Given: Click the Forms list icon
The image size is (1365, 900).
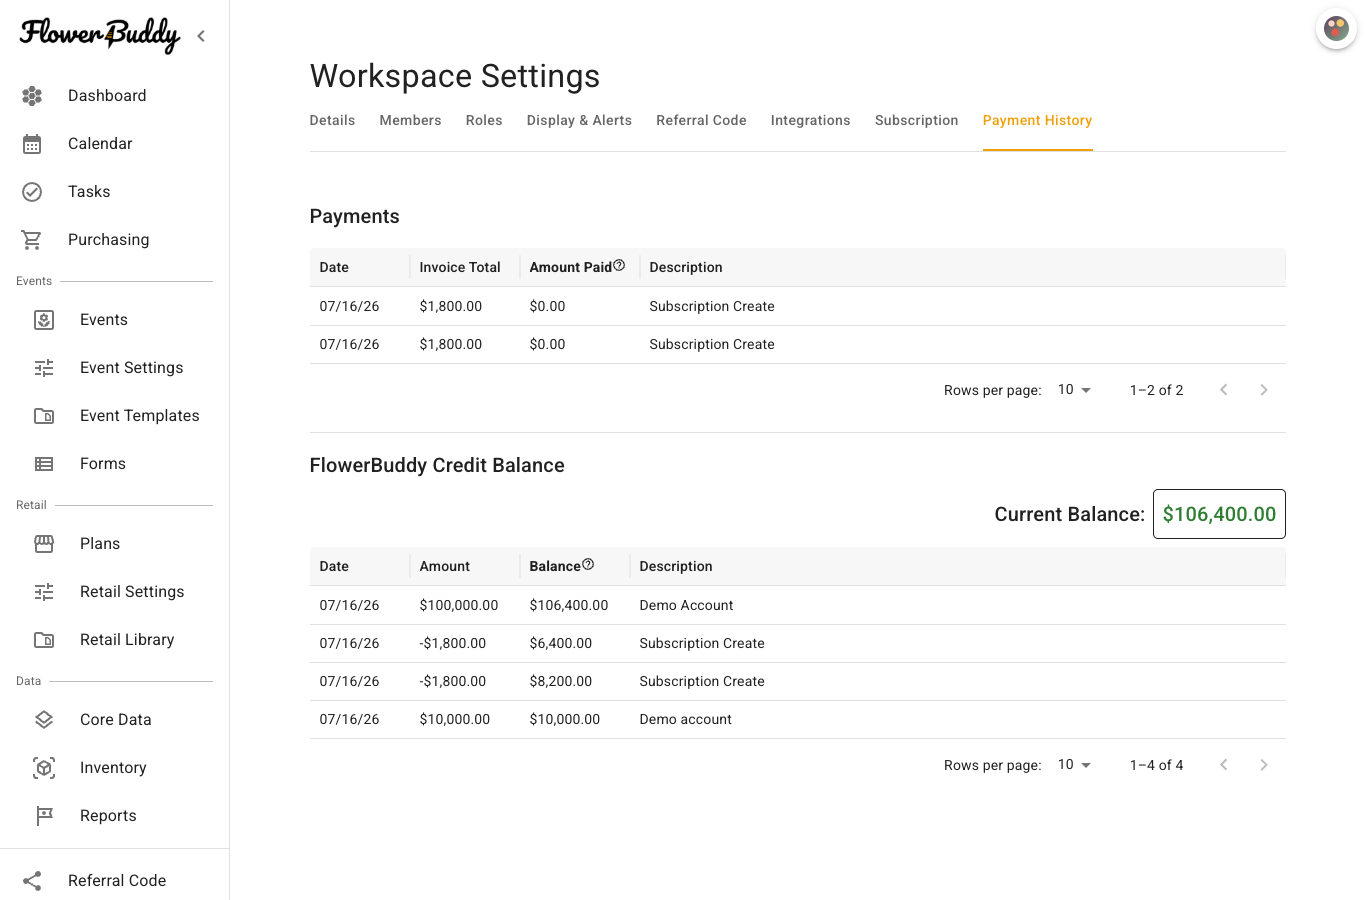Looking at the screenshot, I should (x=44, y=464).
